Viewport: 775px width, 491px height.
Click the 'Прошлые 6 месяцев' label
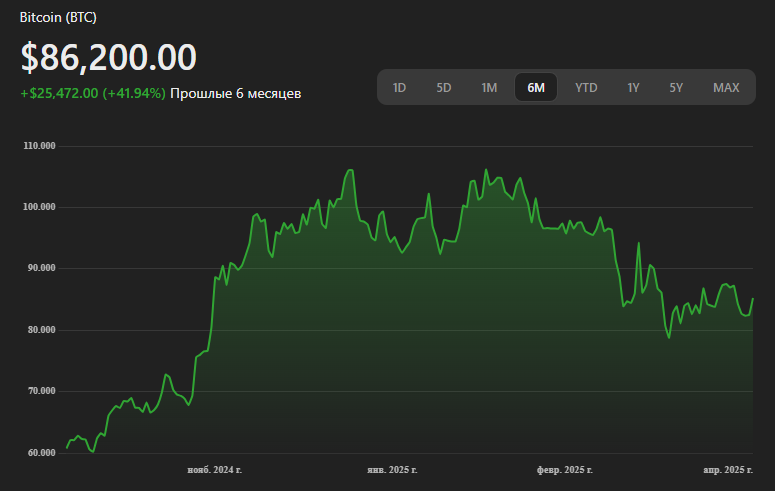[235, 93]
